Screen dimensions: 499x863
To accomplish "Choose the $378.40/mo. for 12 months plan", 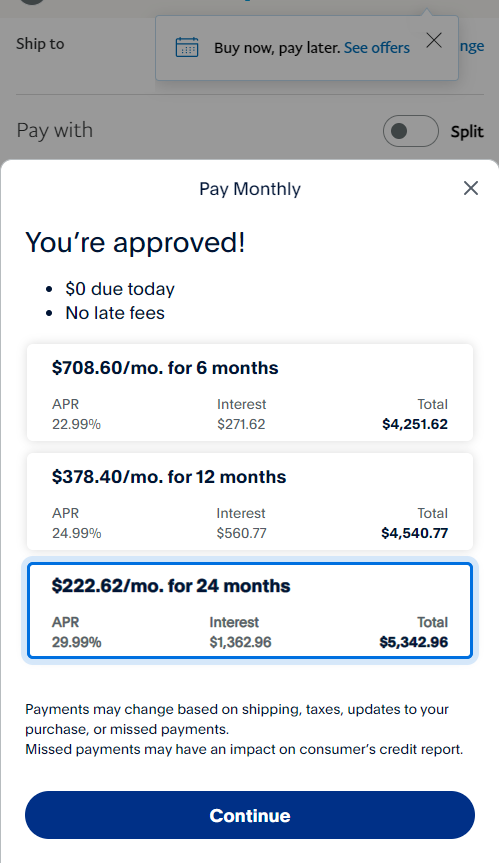I will [x=250, y=501].
